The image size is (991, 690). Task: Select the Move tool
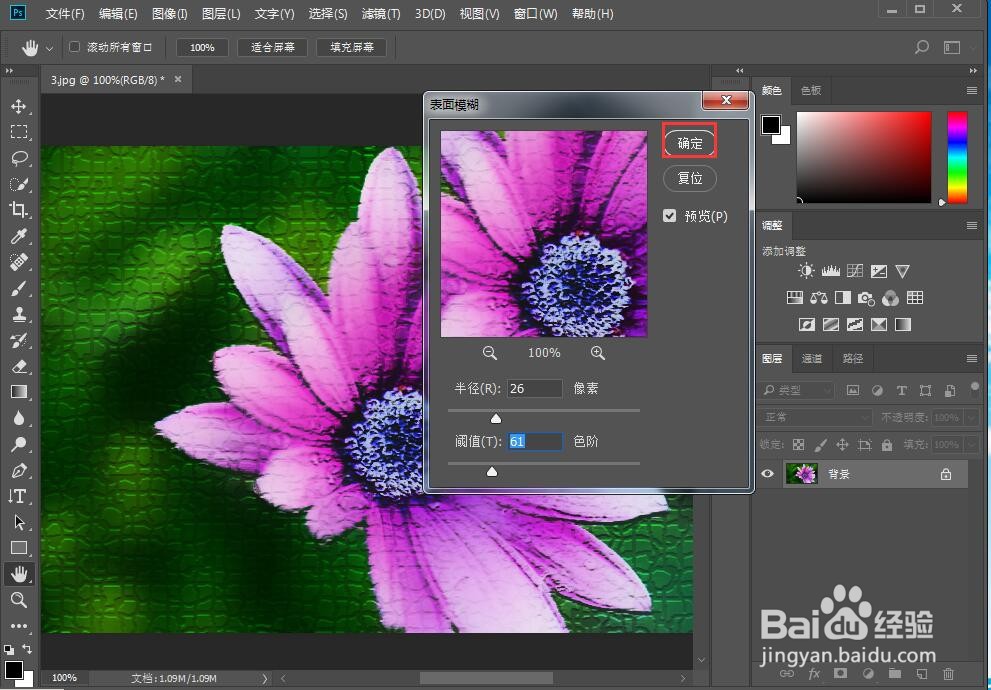click(19, 106)
